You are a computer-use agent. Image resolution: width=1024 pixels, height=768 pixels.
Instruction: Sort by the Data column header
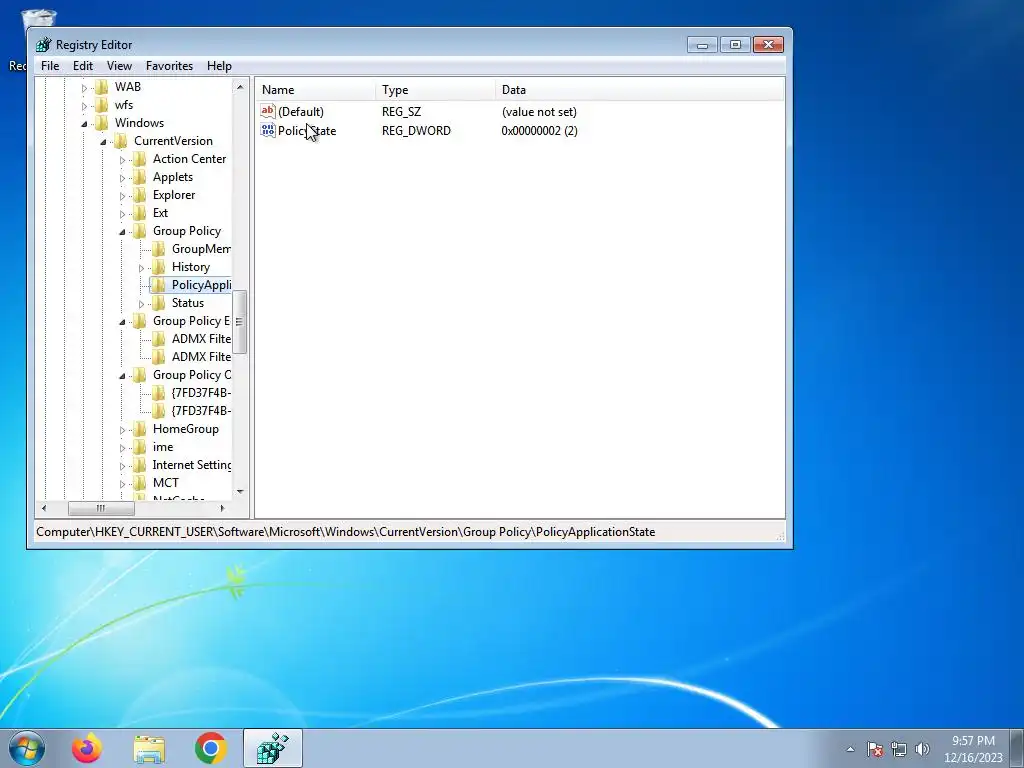(x=639, y=89)
